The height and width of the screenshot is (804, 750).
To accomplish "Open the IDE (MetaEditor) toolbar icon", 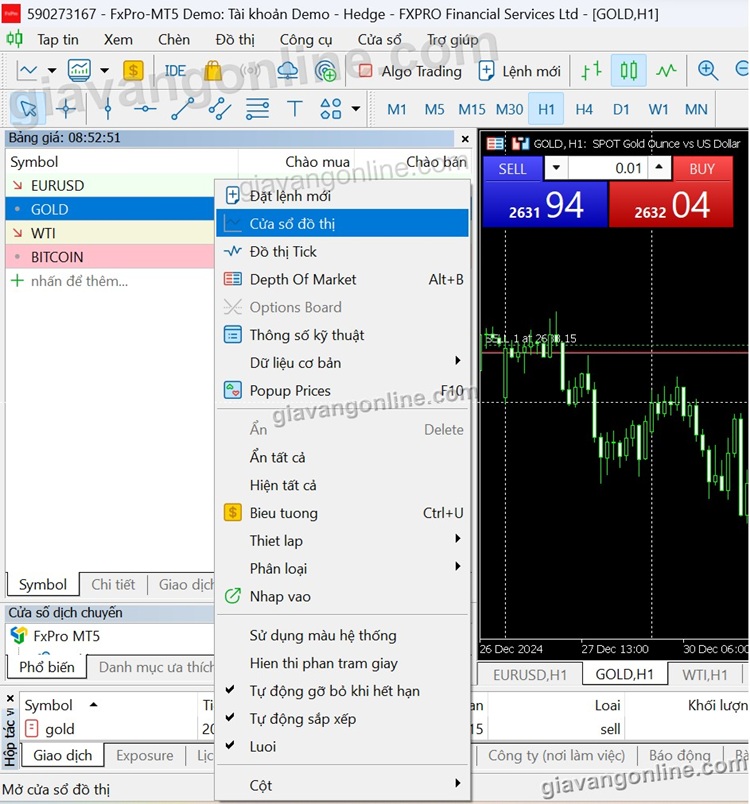I will pyautogui.click(x=175, y=71).
